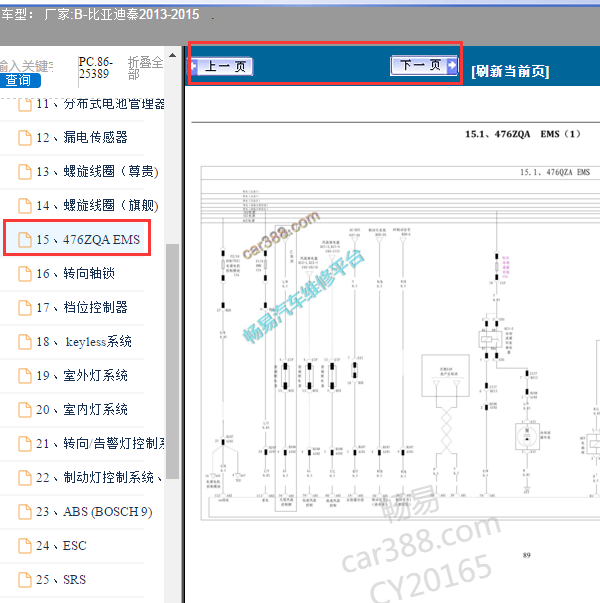Click document icon beside 476ZQA EMS
The width and height of the screenshot is (600, 603).
(x=25, y=240)
